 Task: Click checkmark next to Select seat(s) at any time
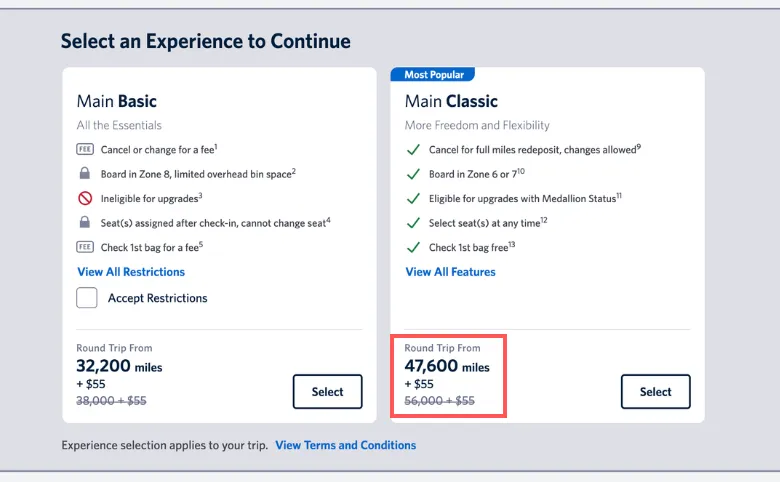point(412,222)
